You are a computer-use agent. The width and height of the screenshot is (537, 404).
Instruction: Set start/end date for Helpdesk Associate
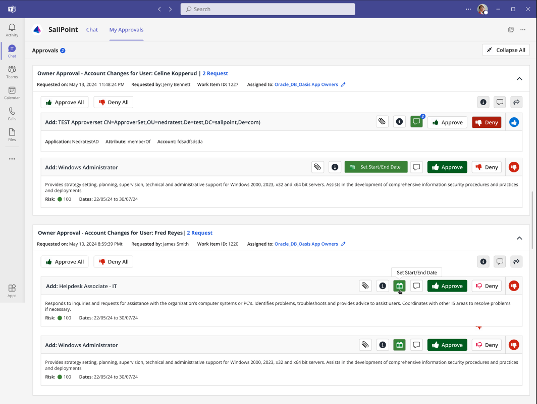coord(399,286)
